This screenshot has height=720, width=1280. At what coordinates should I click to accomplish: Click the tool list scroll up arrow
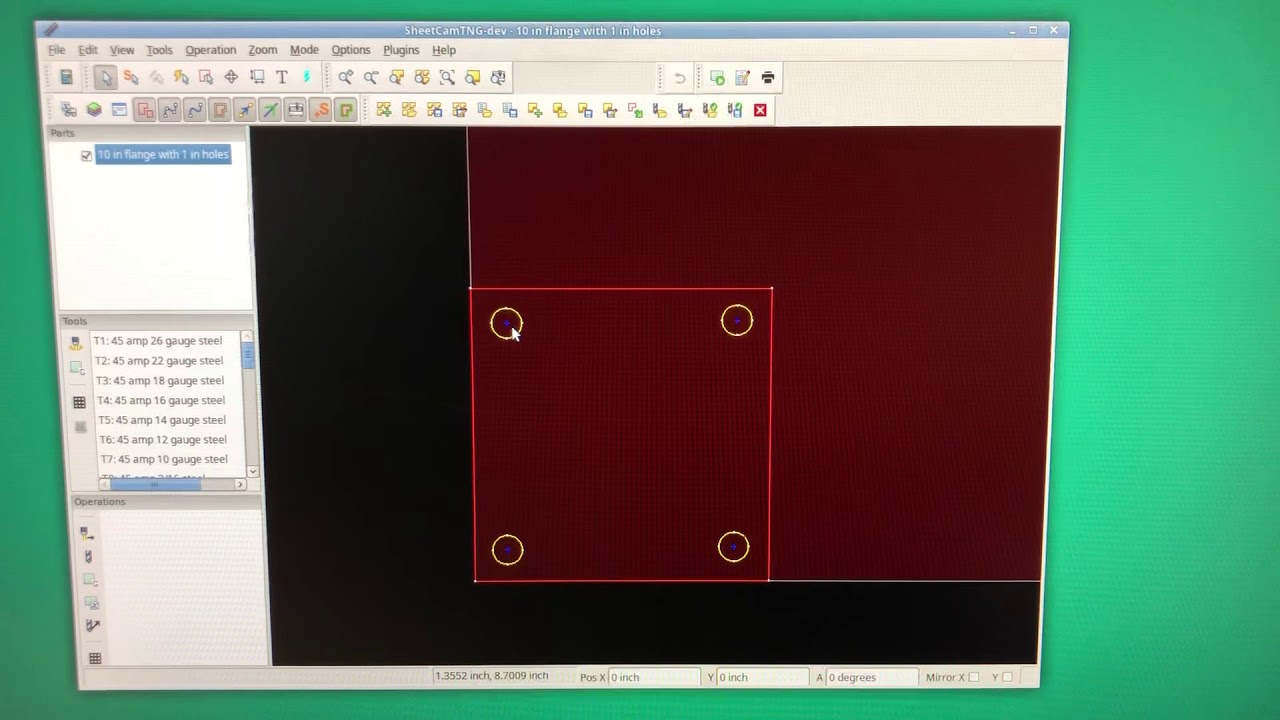[247, 337]
